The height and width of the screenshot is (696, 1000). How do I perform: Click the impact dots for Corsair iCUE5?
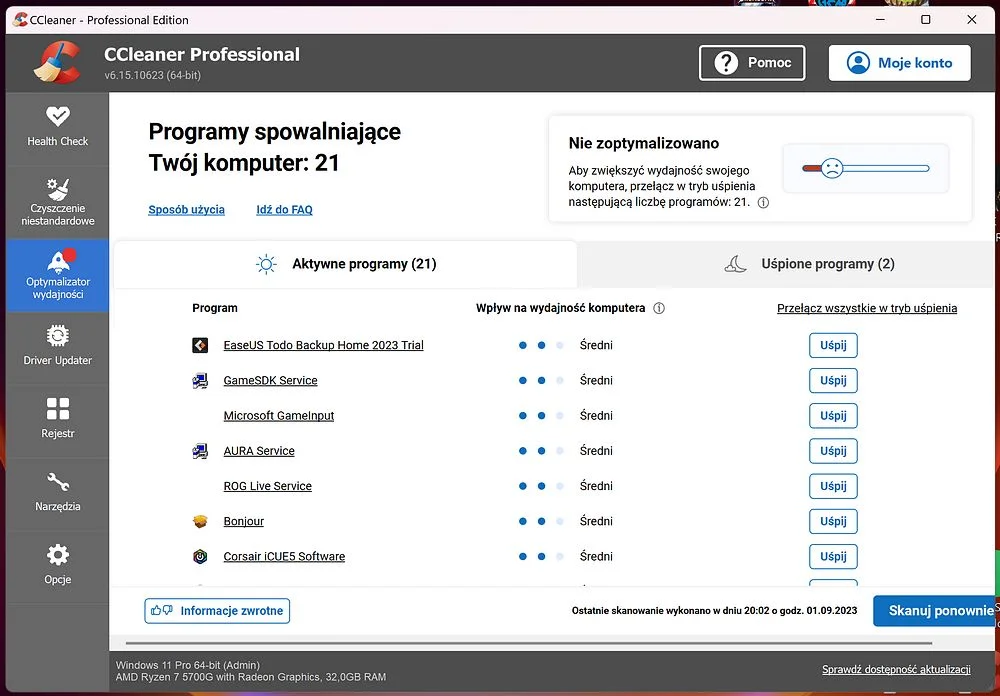point(541,556)
